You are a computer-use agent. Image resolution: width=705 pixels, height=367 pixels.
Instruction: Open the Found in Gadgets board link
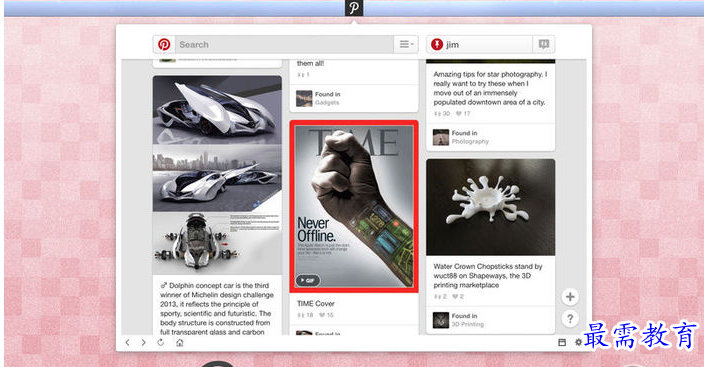click(327, 98)
